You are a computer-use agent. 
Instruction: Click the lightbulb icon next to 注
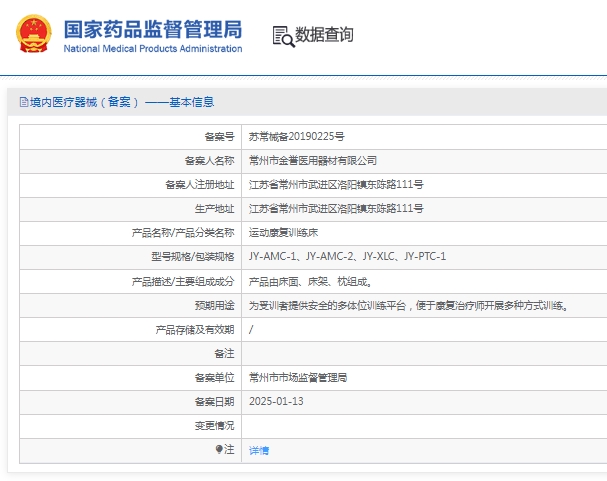[219, 449]
